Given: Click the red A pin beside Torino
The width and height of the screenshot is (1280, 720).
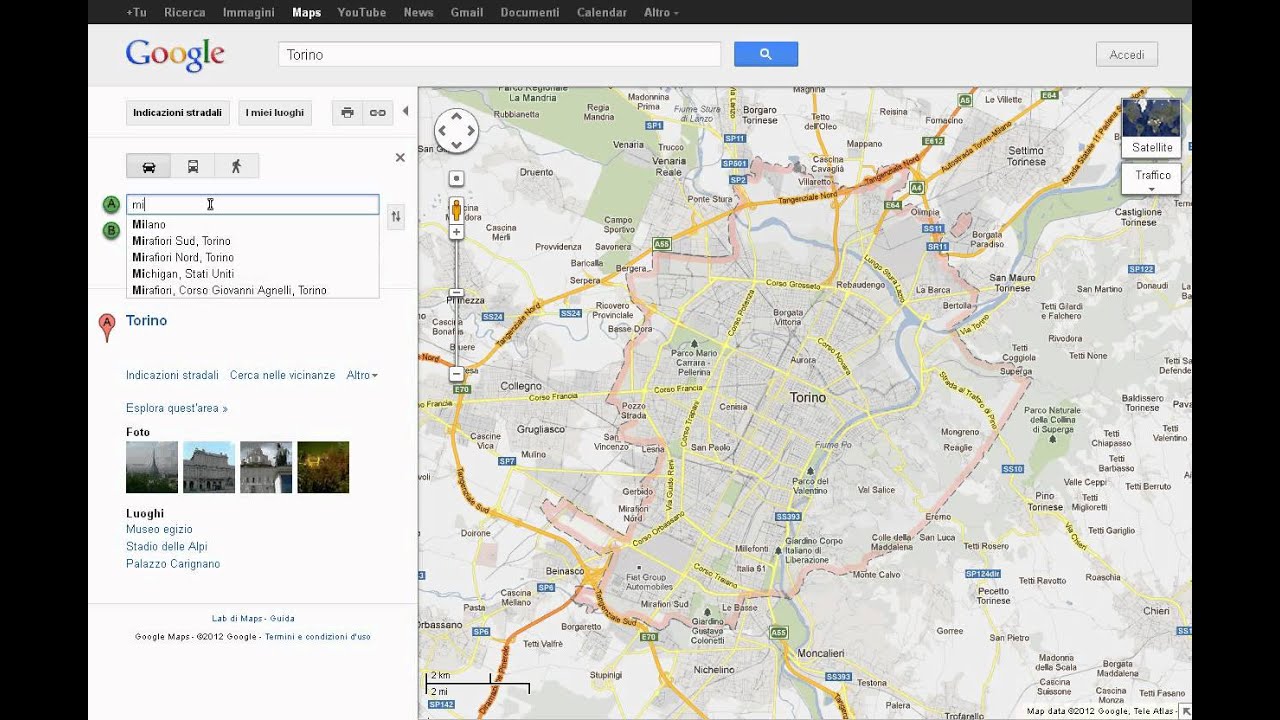Looking at the screenshot, I should click(x=107, y=327).
